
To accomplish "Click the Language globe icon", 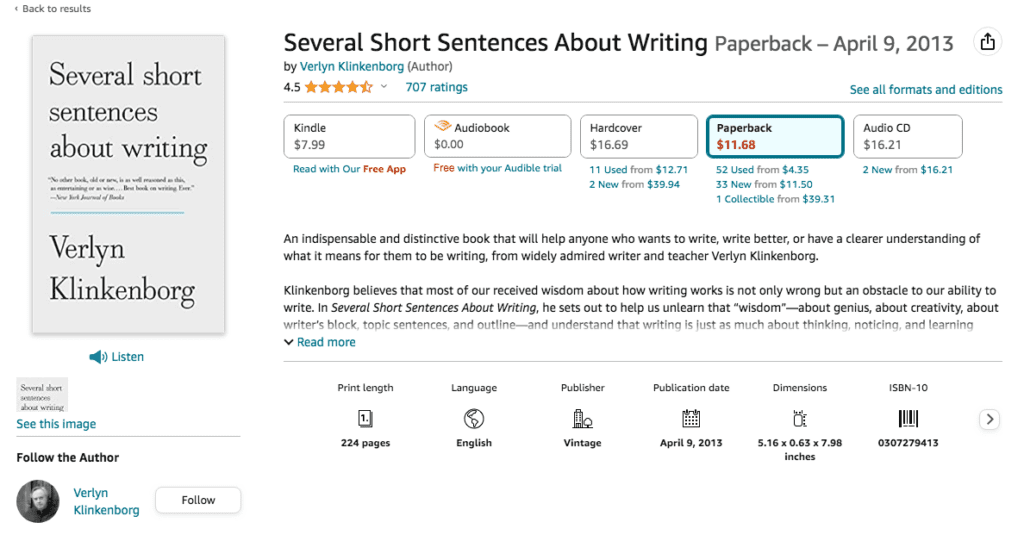I will click(x=473, y=418).
